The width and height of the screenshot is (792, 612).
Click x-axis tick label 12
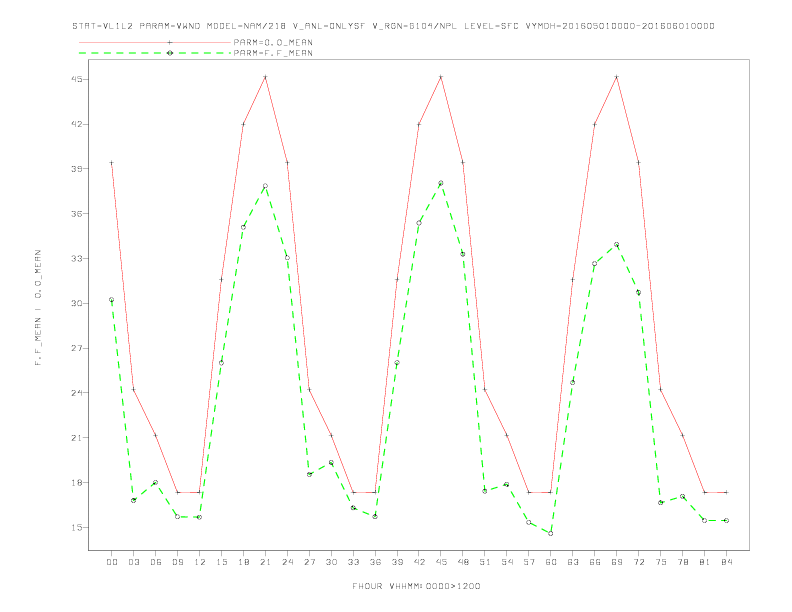(x=200, y=562)
